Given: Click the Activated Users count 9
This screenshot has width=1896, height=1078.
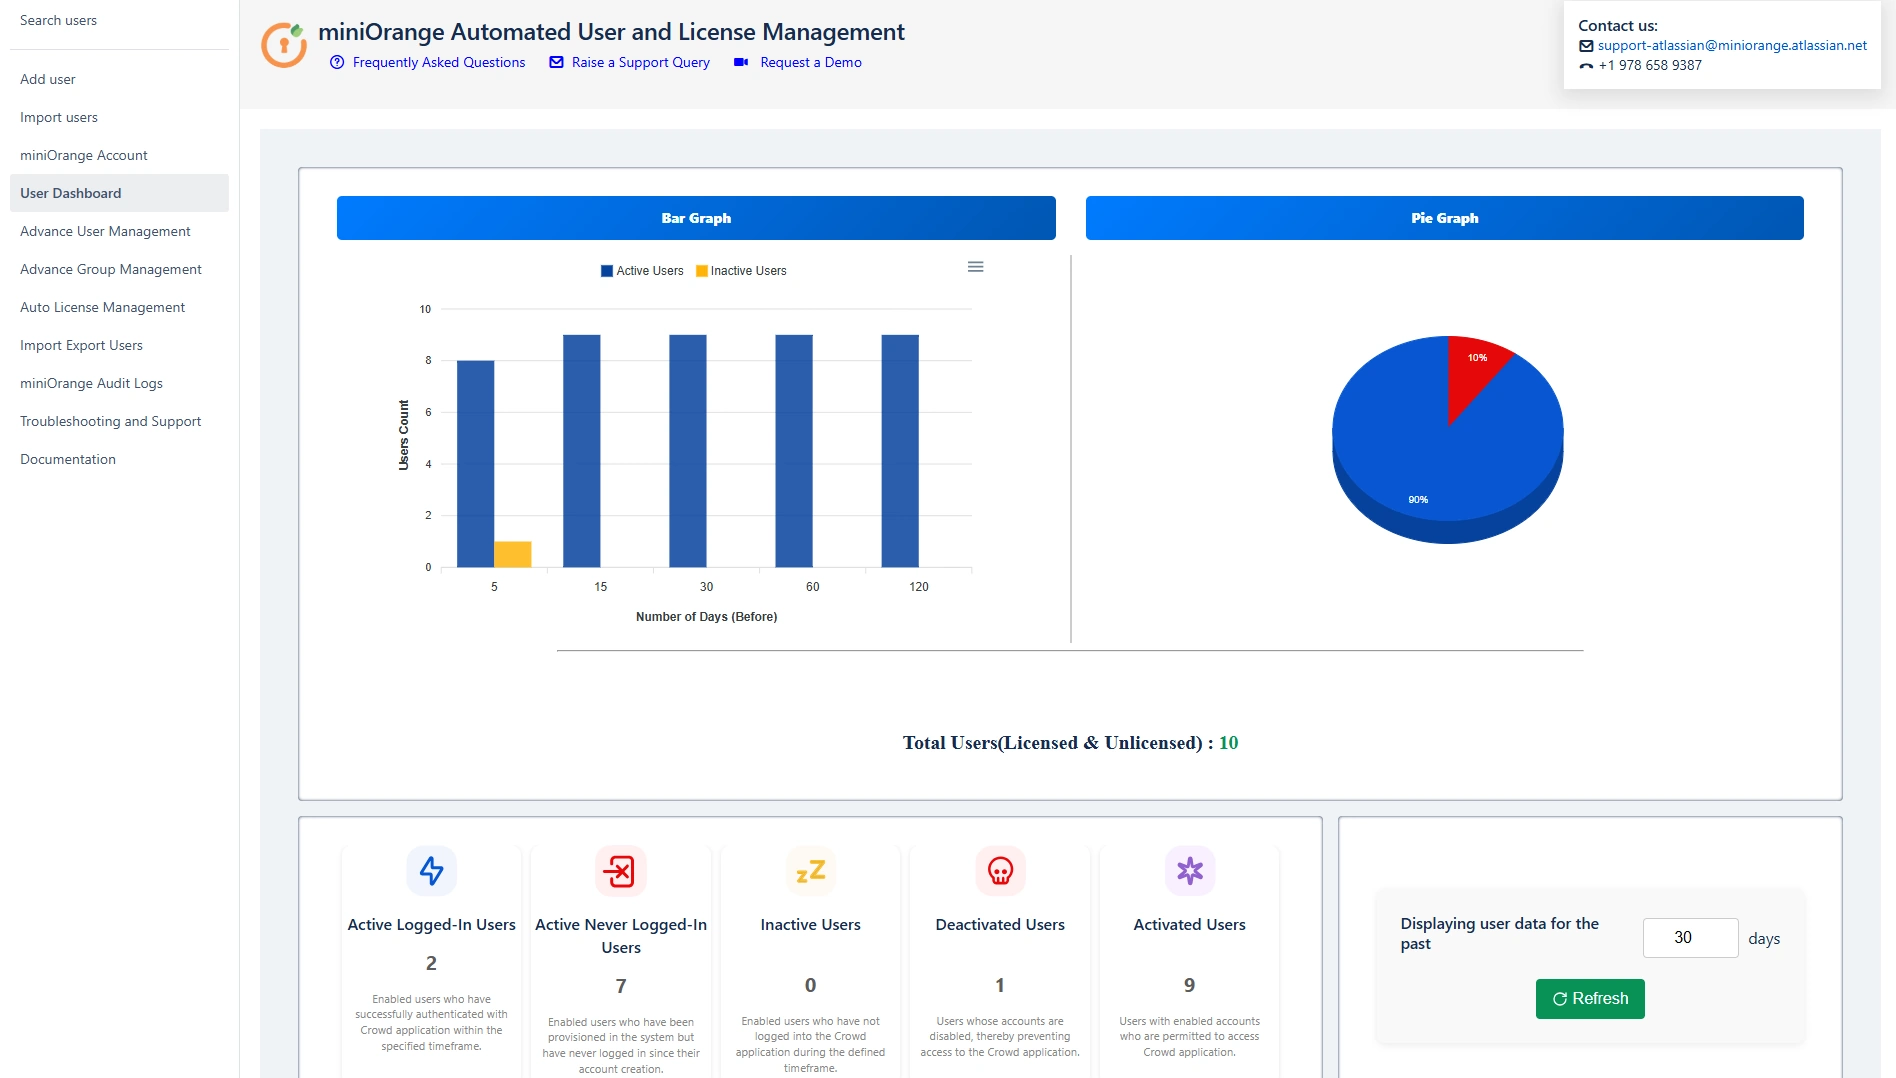Looking at the screenshot, I should pos(1190,985).
